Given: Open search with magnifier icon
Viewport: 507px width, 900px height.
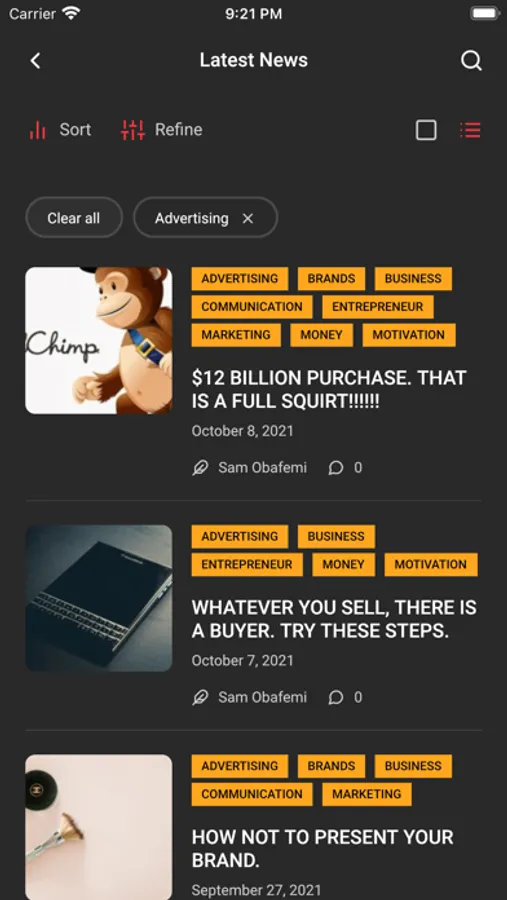Looking at the screenshot, I should pos(471,60).
